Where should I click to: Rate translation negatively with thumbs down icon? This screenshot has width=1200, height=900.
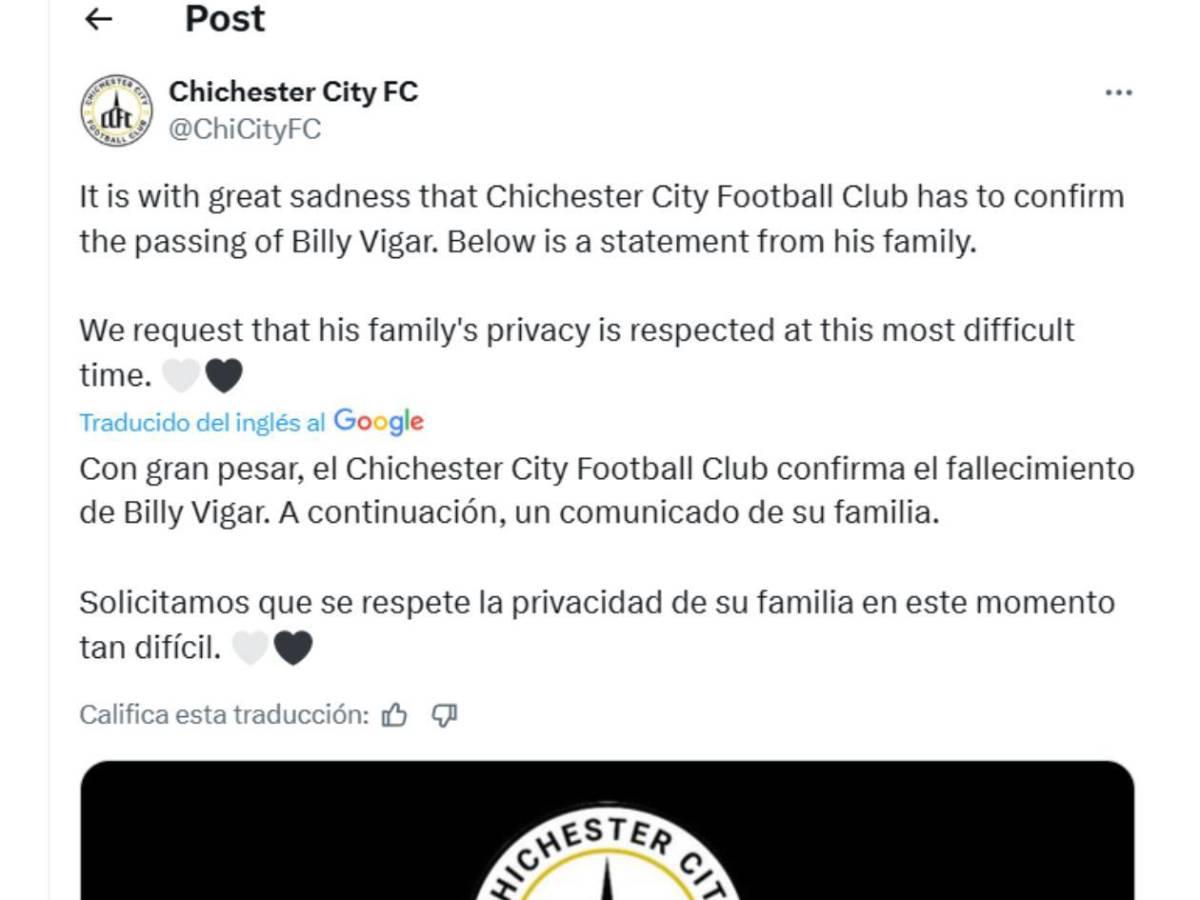(x=446, y=716)
